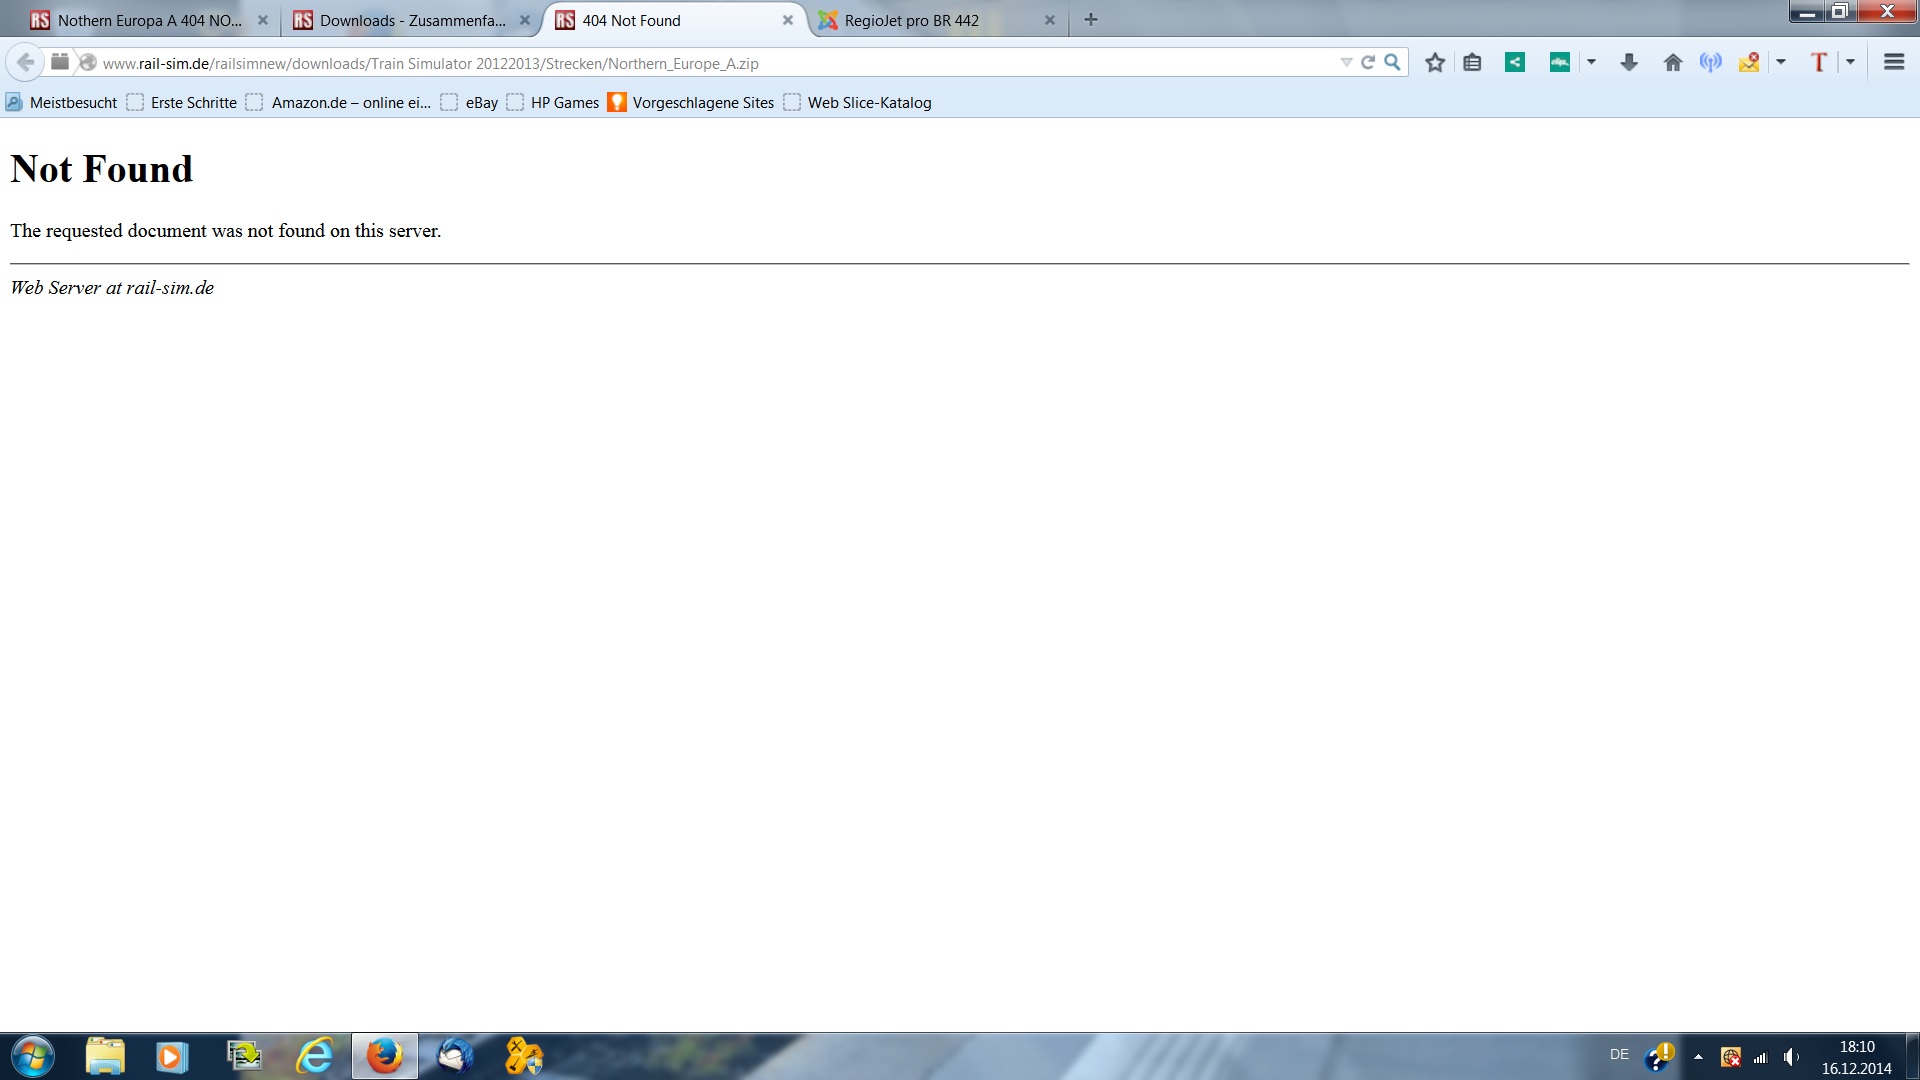Open the URL history dropdown arrow
The width and height of the screenshot is (1920, 1080).
(1346, 63)
